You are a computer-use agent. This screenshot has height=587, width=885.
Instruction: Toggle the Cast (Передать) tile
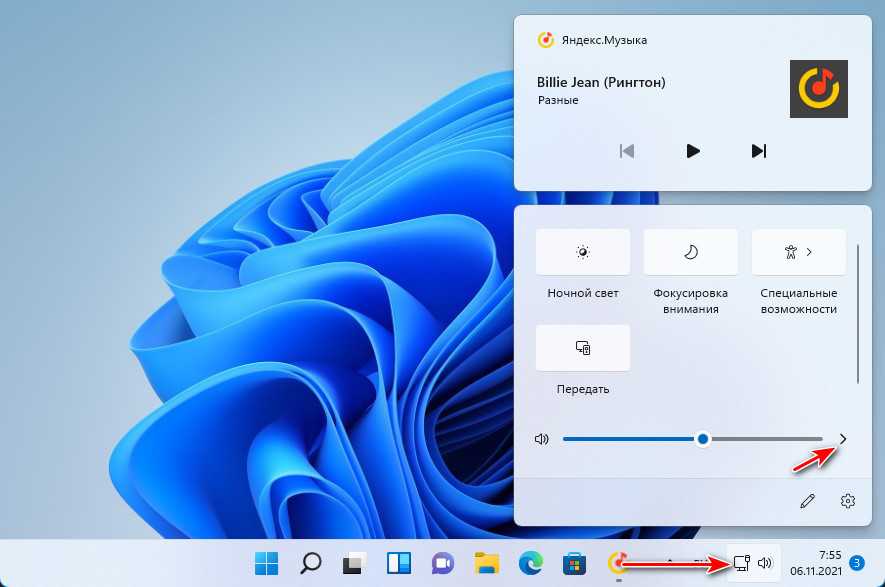click(x=583, y=348)
